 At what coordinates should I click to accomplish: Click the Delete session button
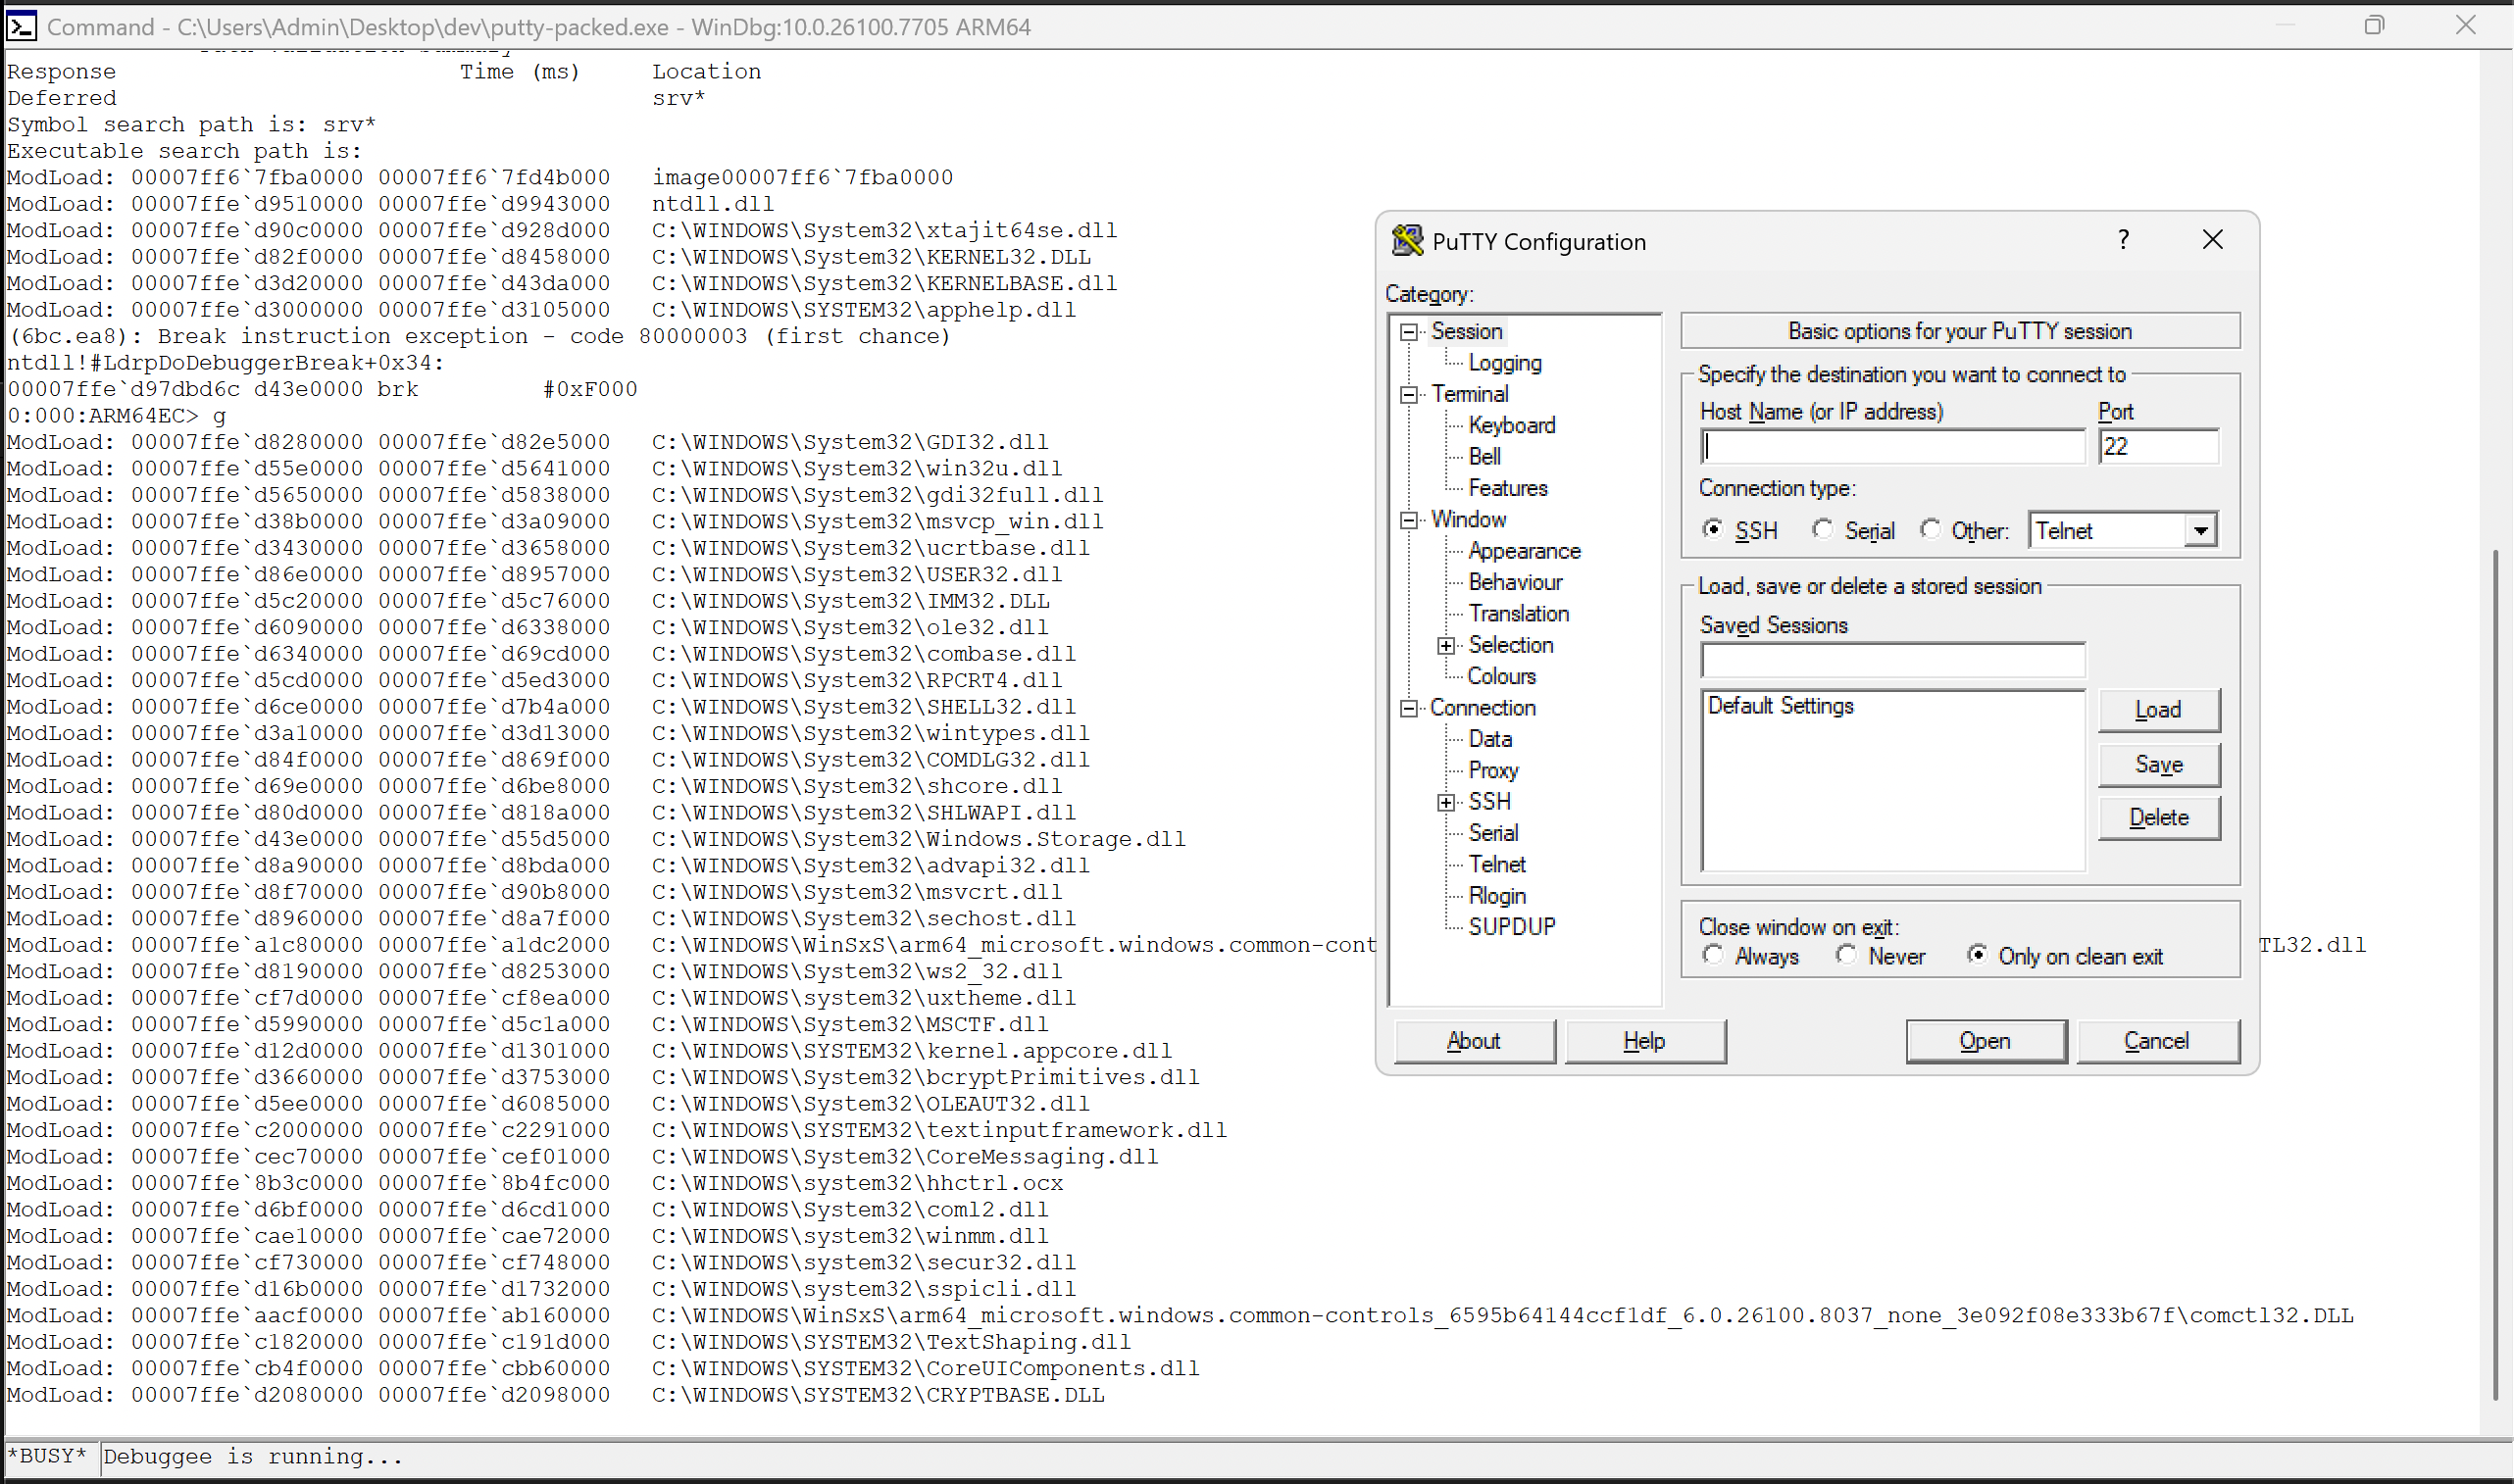tap(2158, 818)
